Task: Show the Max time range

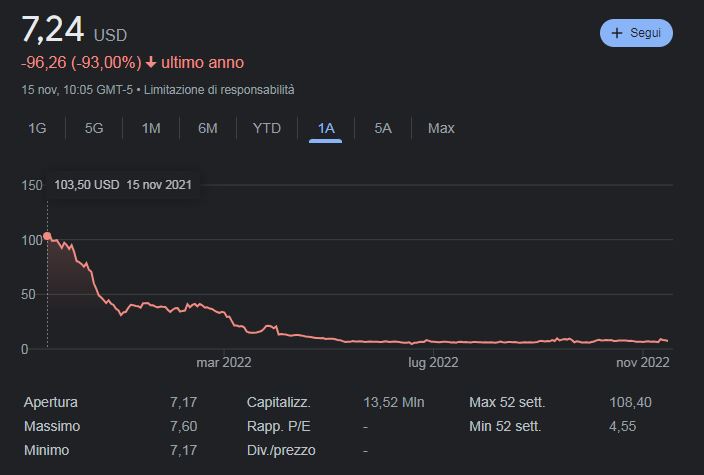Action: (441, 128)
